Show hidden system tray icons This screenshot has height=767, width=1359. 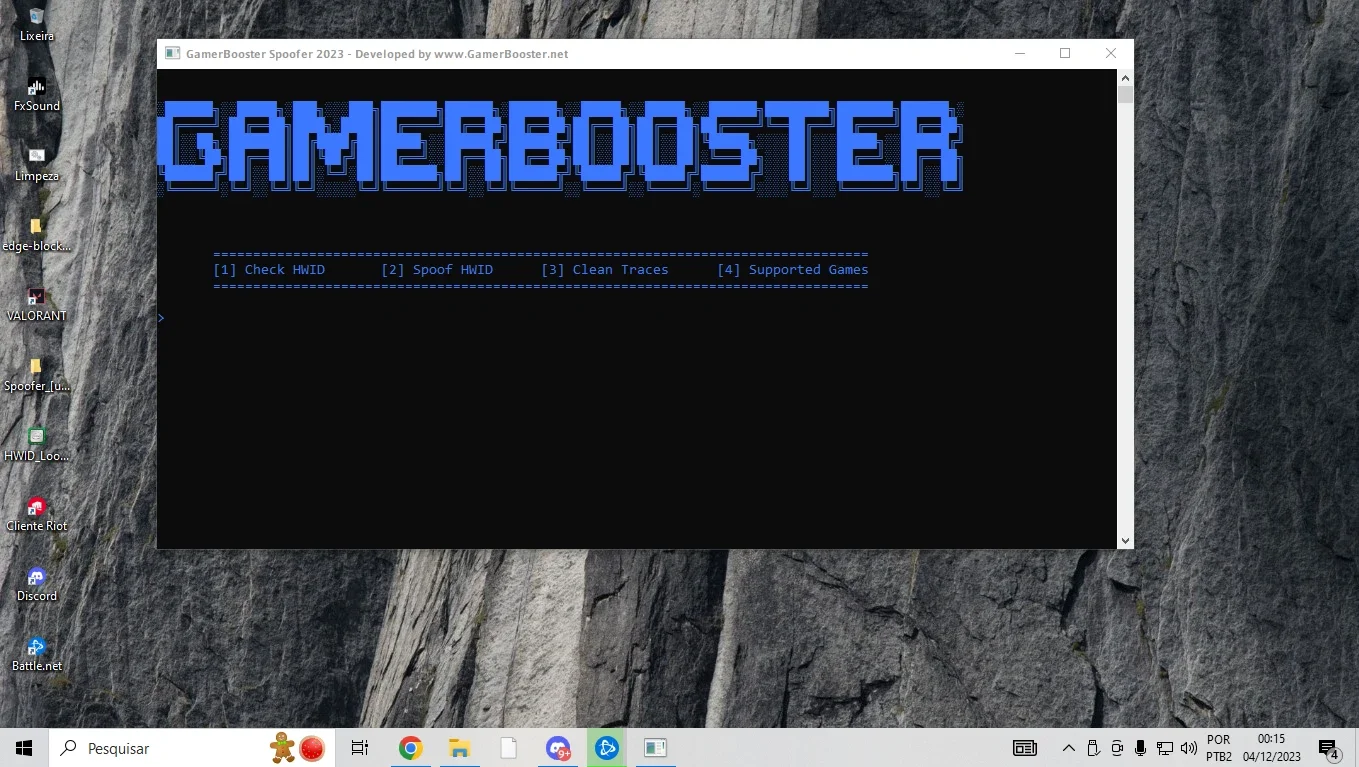coord(1069,748)
